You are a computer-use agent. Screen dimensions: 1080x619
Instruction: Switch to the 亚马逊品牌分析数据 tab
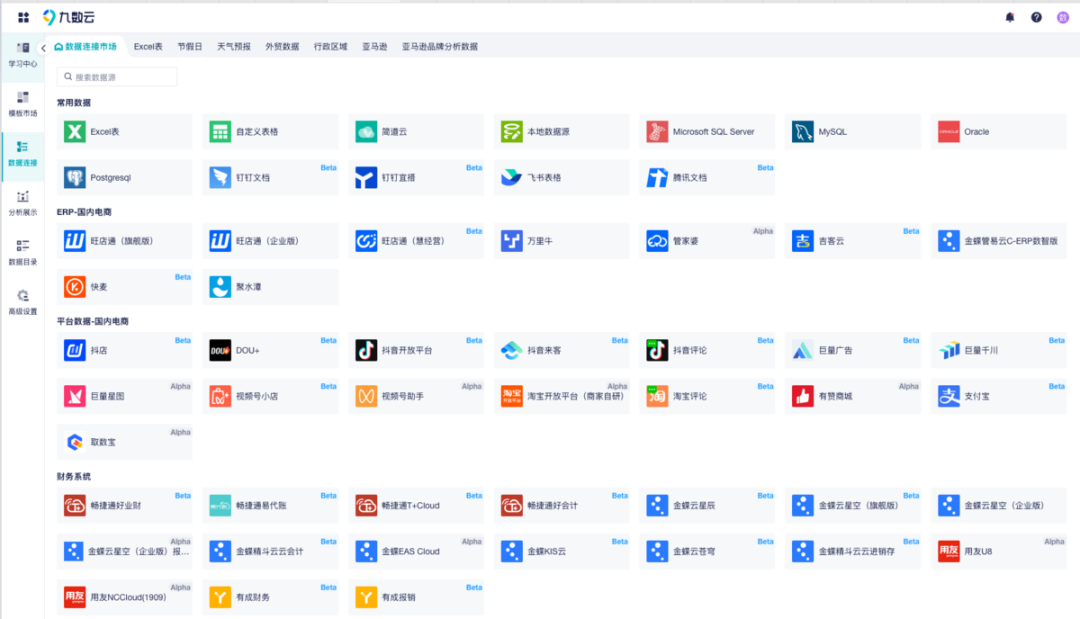[x=440, y=47]
